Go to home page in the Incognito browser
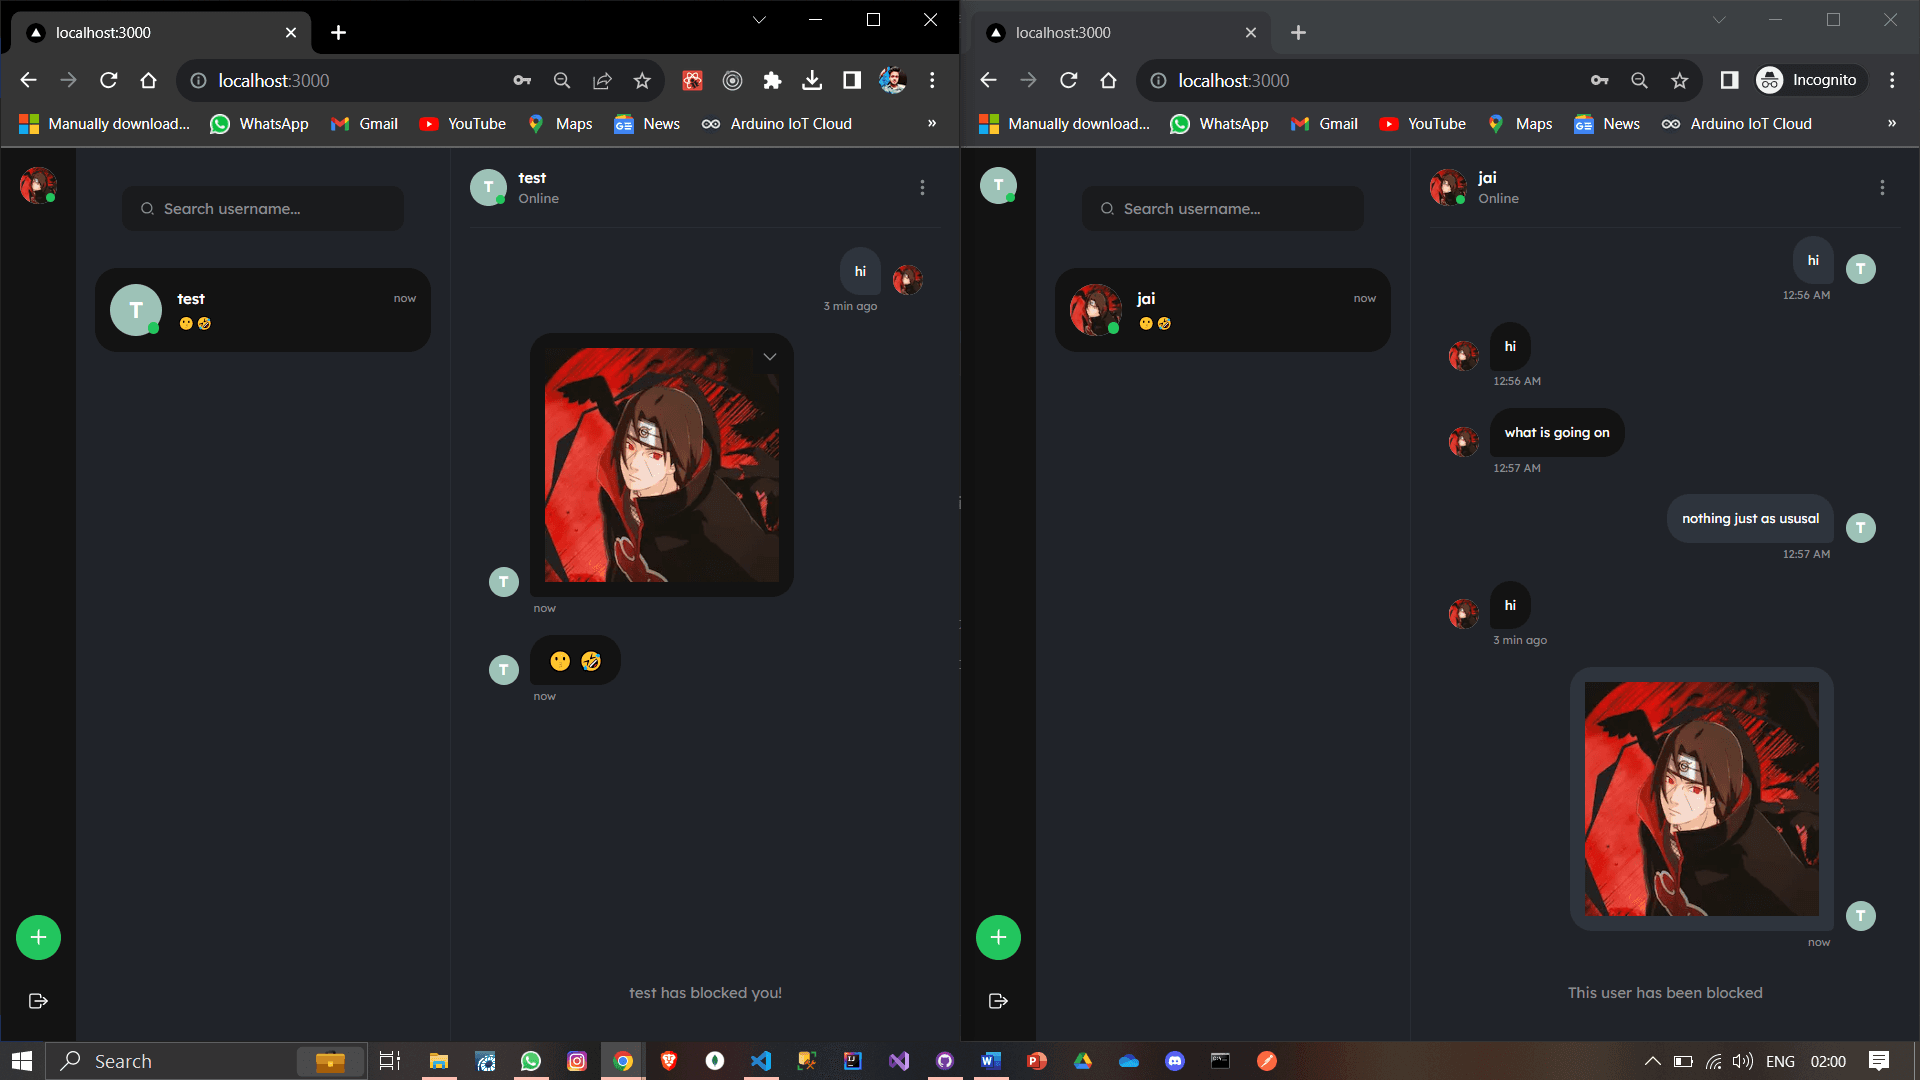 pyautogui.click(x=1109, y=80)
